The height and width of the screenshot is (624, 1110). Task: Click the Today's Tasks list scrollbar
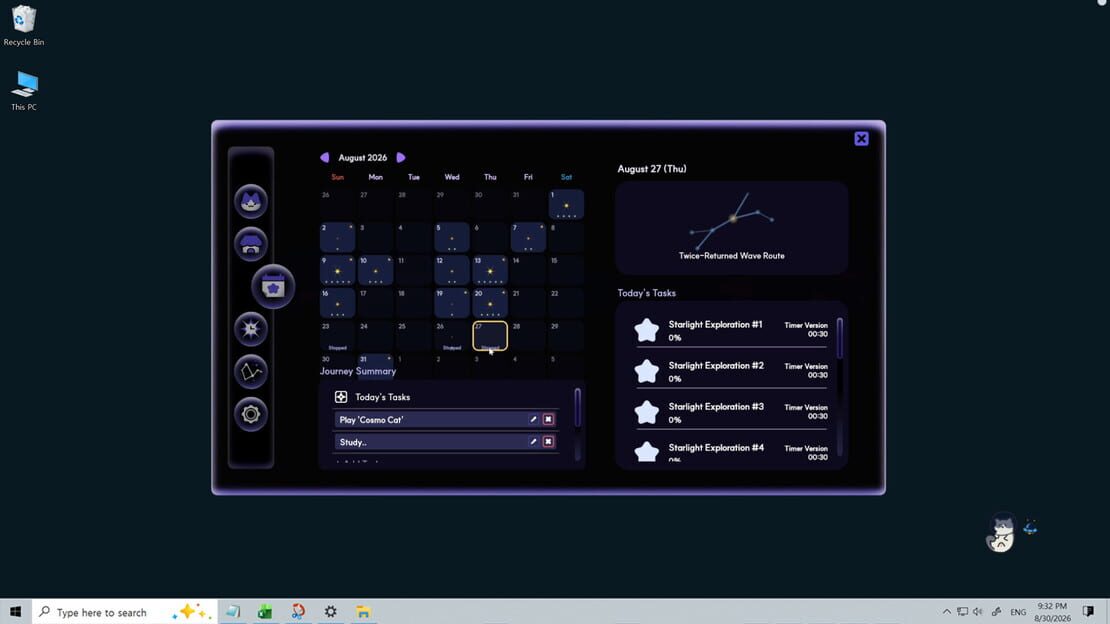[840, 338]
